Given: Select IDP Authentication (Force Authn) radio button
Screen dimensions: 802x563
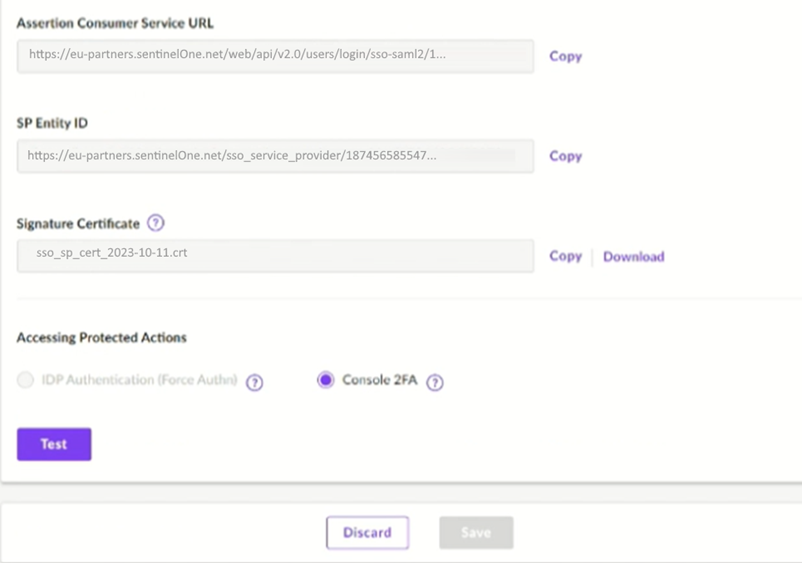Looking at the screenshot, I should (25, 380).
